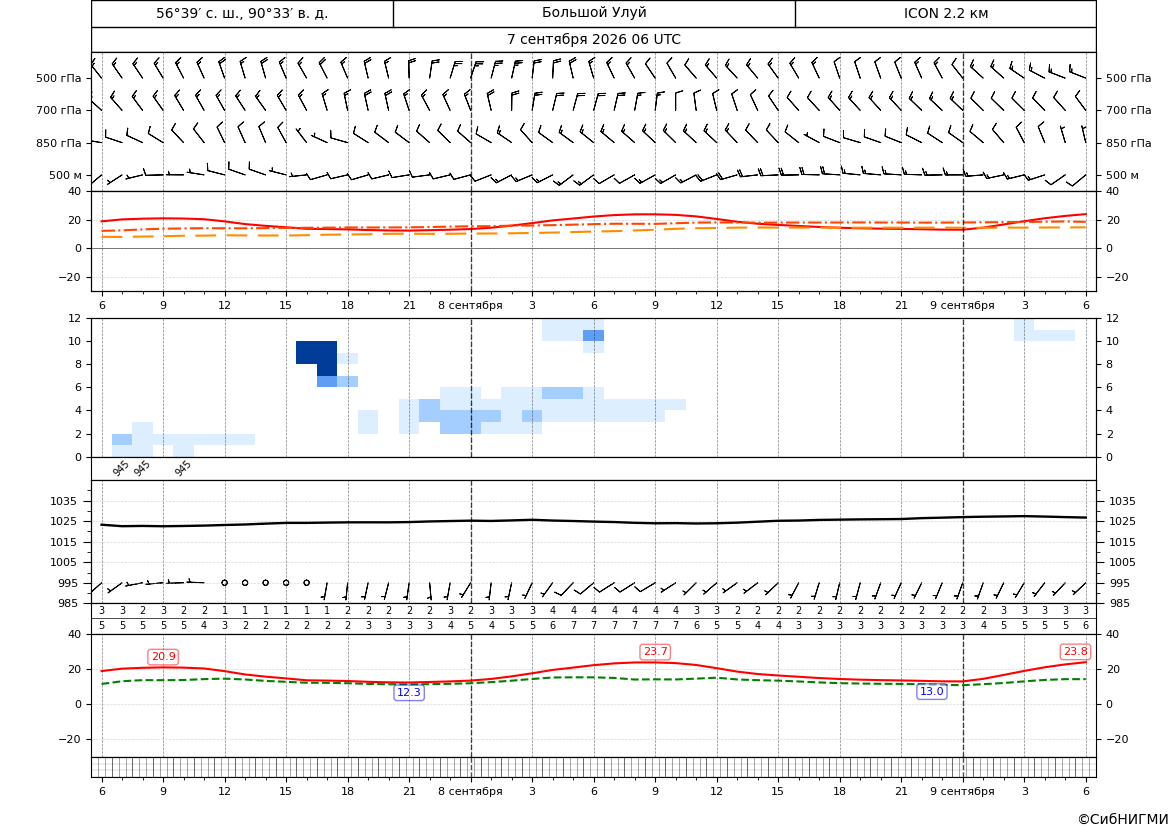Click the red 23.8 temperature label
Image resolution: width=1169 pixels, height=827 pixels.
[x=1075, y=651]
